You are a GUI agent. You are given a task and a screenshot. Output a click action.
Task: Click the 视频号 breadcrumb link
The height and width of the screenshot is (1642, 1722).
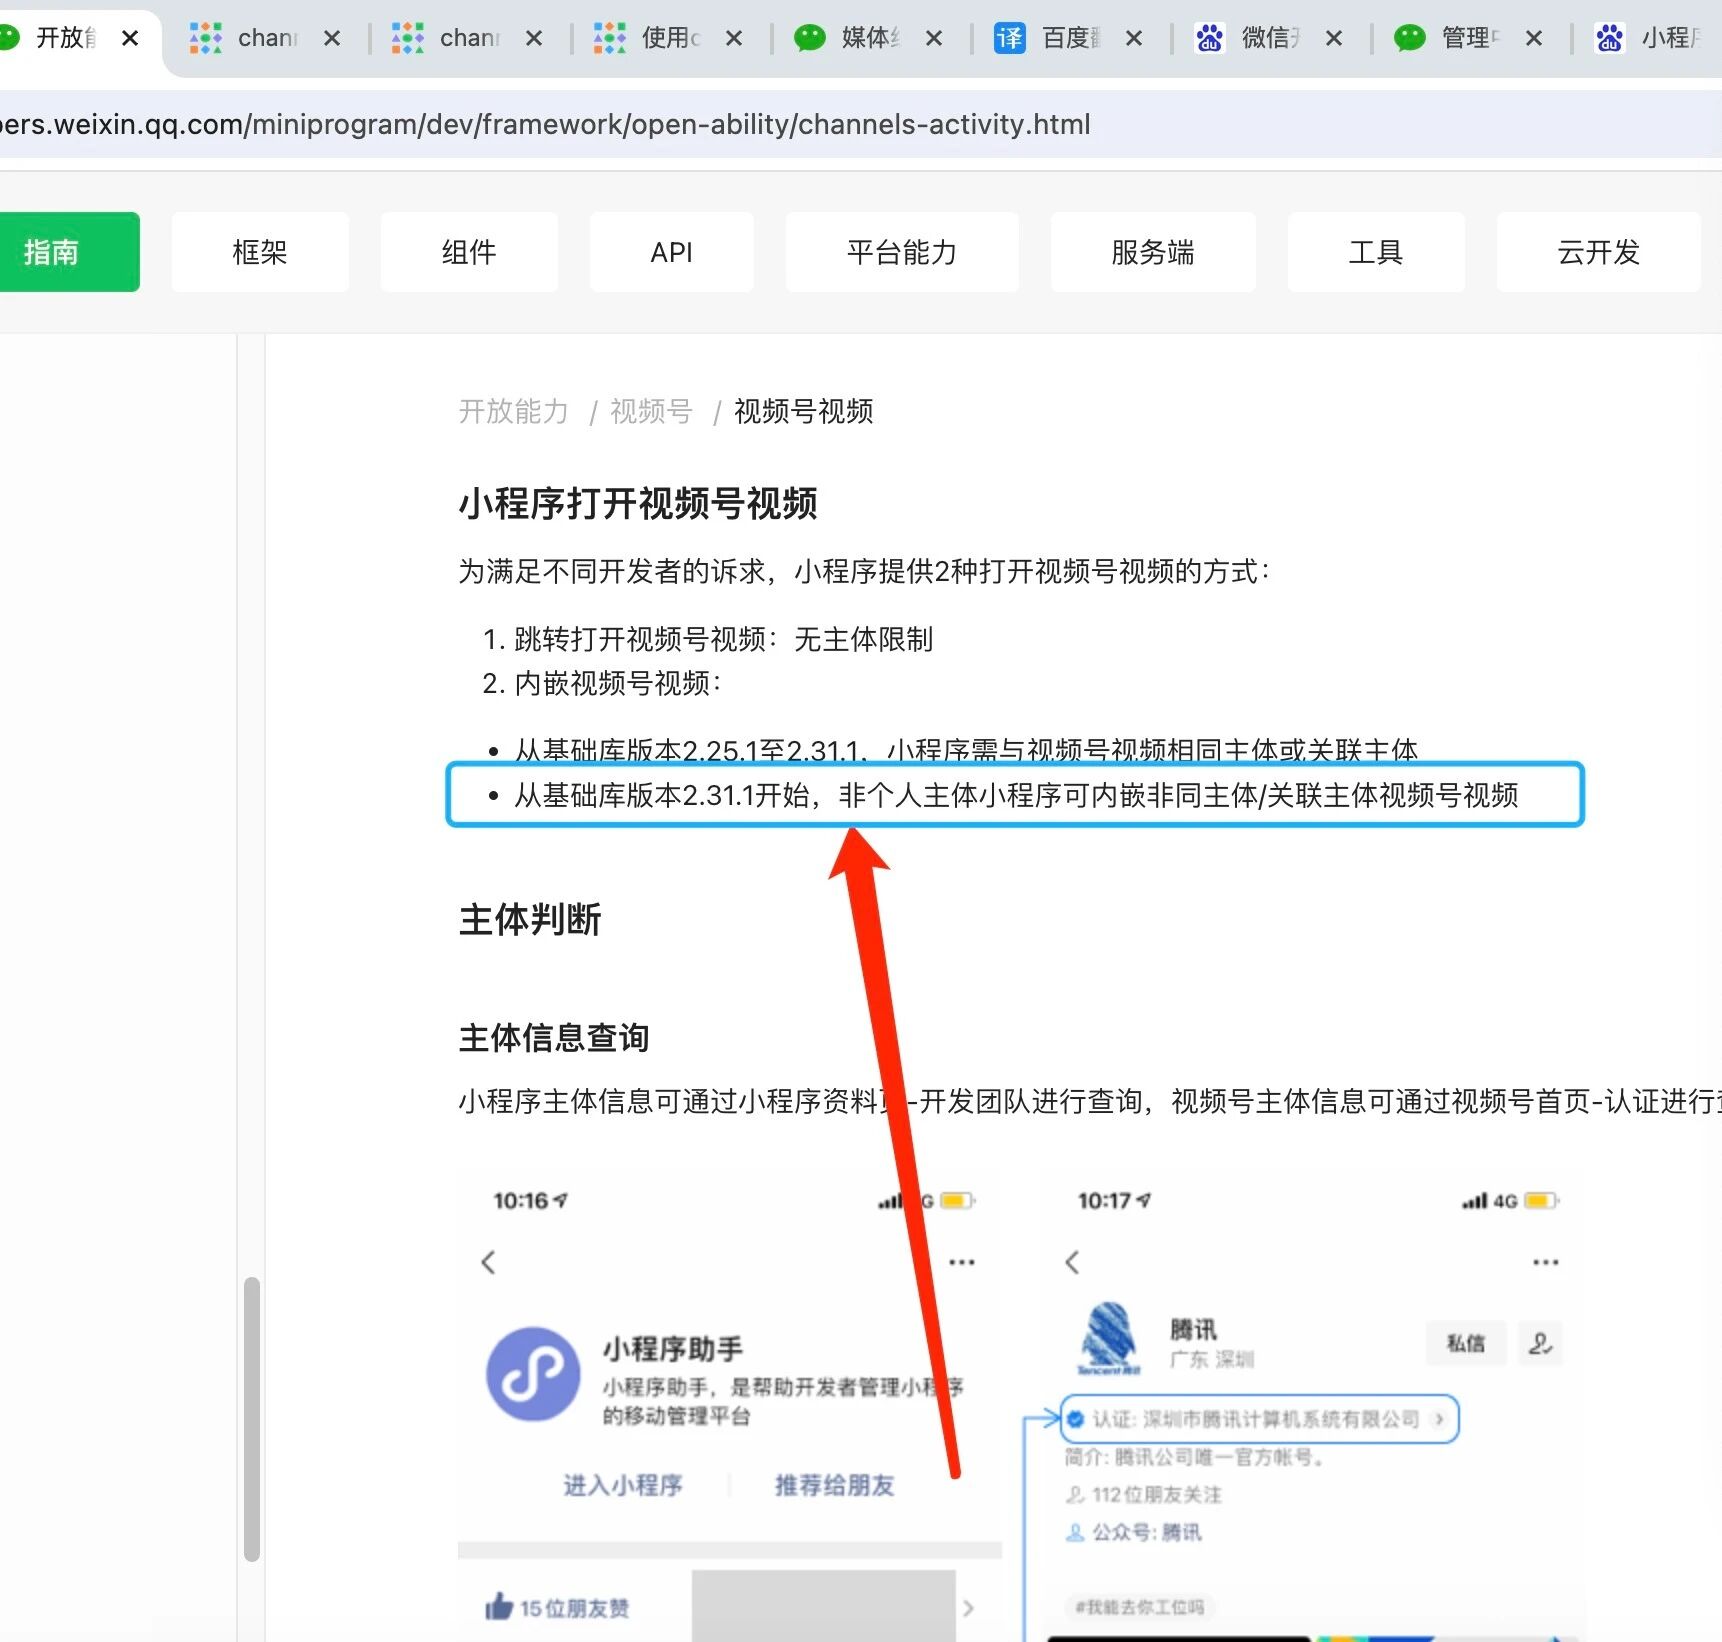(651, 411)
